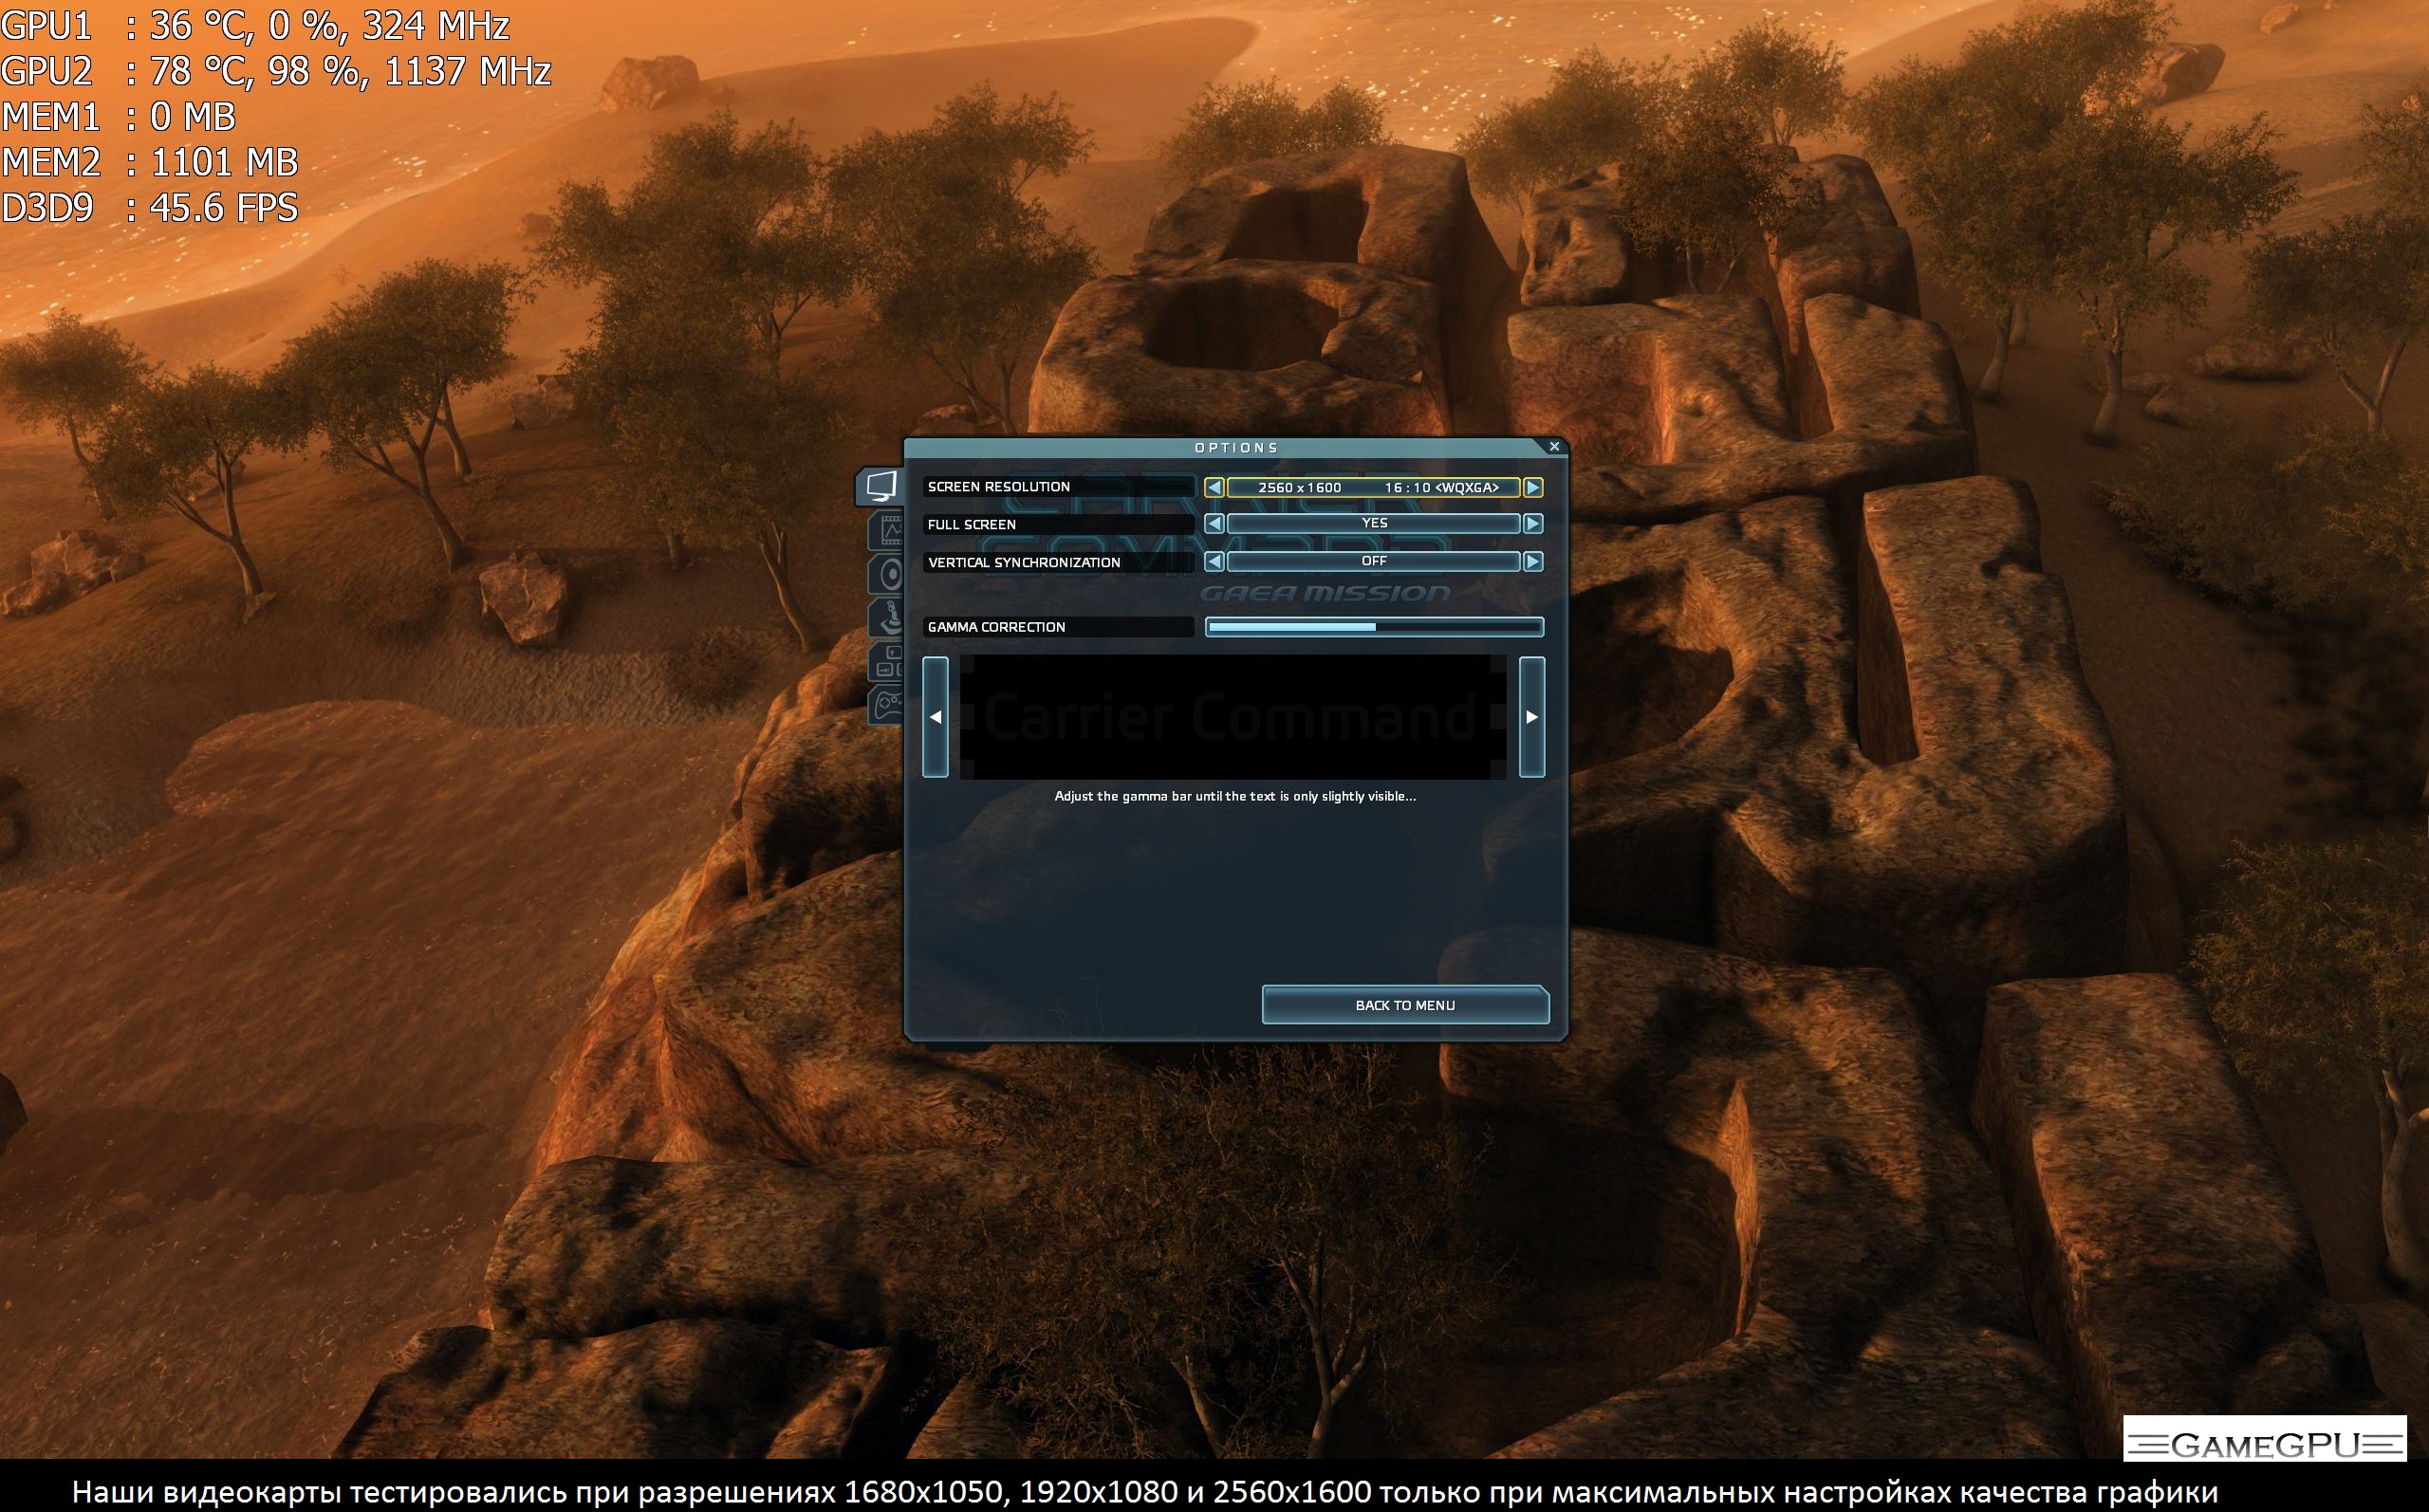
Task: Click the GPU2 78 °C overlay line
Action: 276,71
